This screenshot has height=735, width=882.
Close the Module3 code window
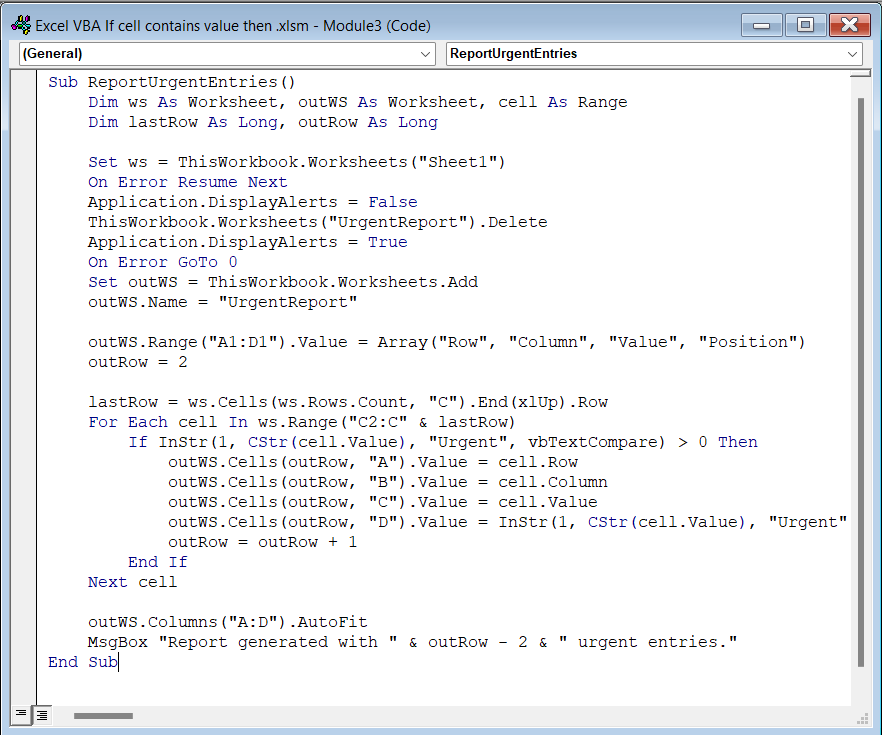[849, 25]
